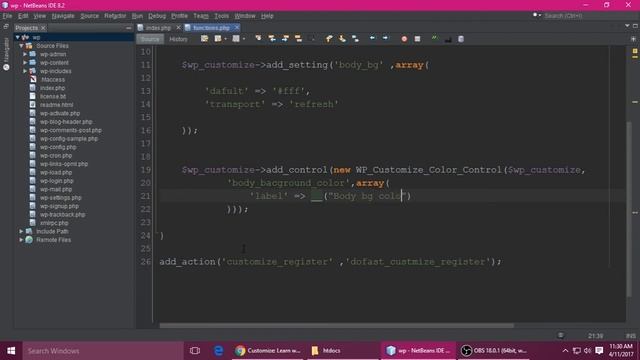Viewport: 640px width, 360px height.
Task: Minimize the Projects panel with the dash icon
Action: click(129, 28)
